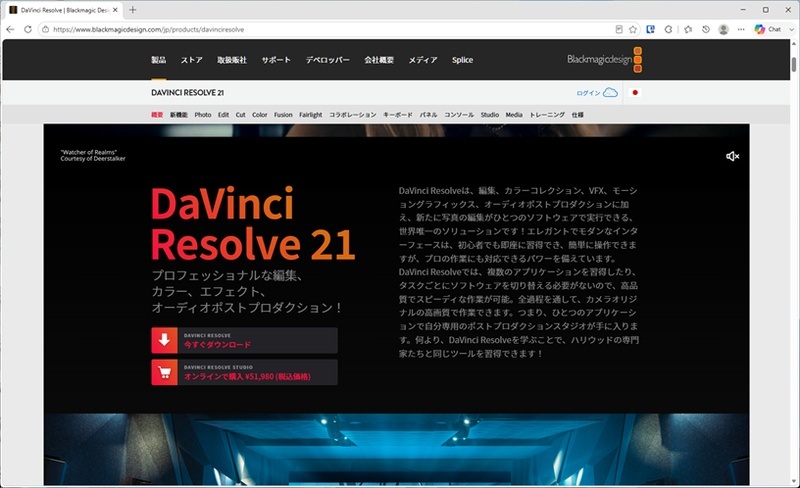Screen dimensions: 800x488
Task: Select the Japan flag region icon
Action: point(635,92)
